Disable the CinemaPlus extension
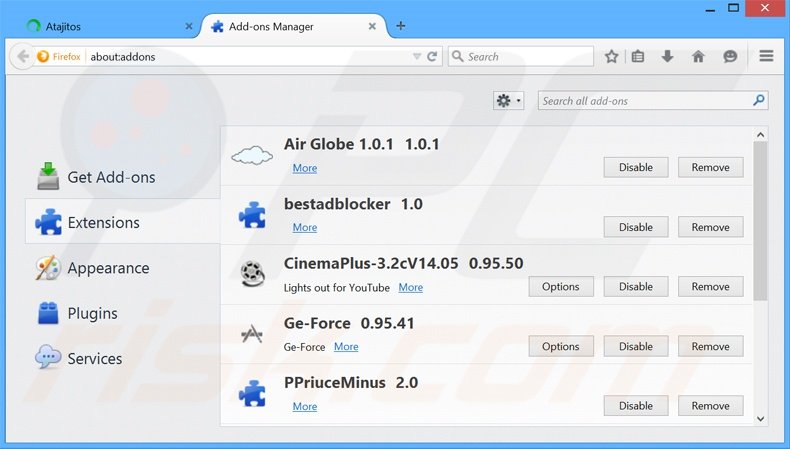The width and height of the screenshot is (790, 449). coord(636,287)
